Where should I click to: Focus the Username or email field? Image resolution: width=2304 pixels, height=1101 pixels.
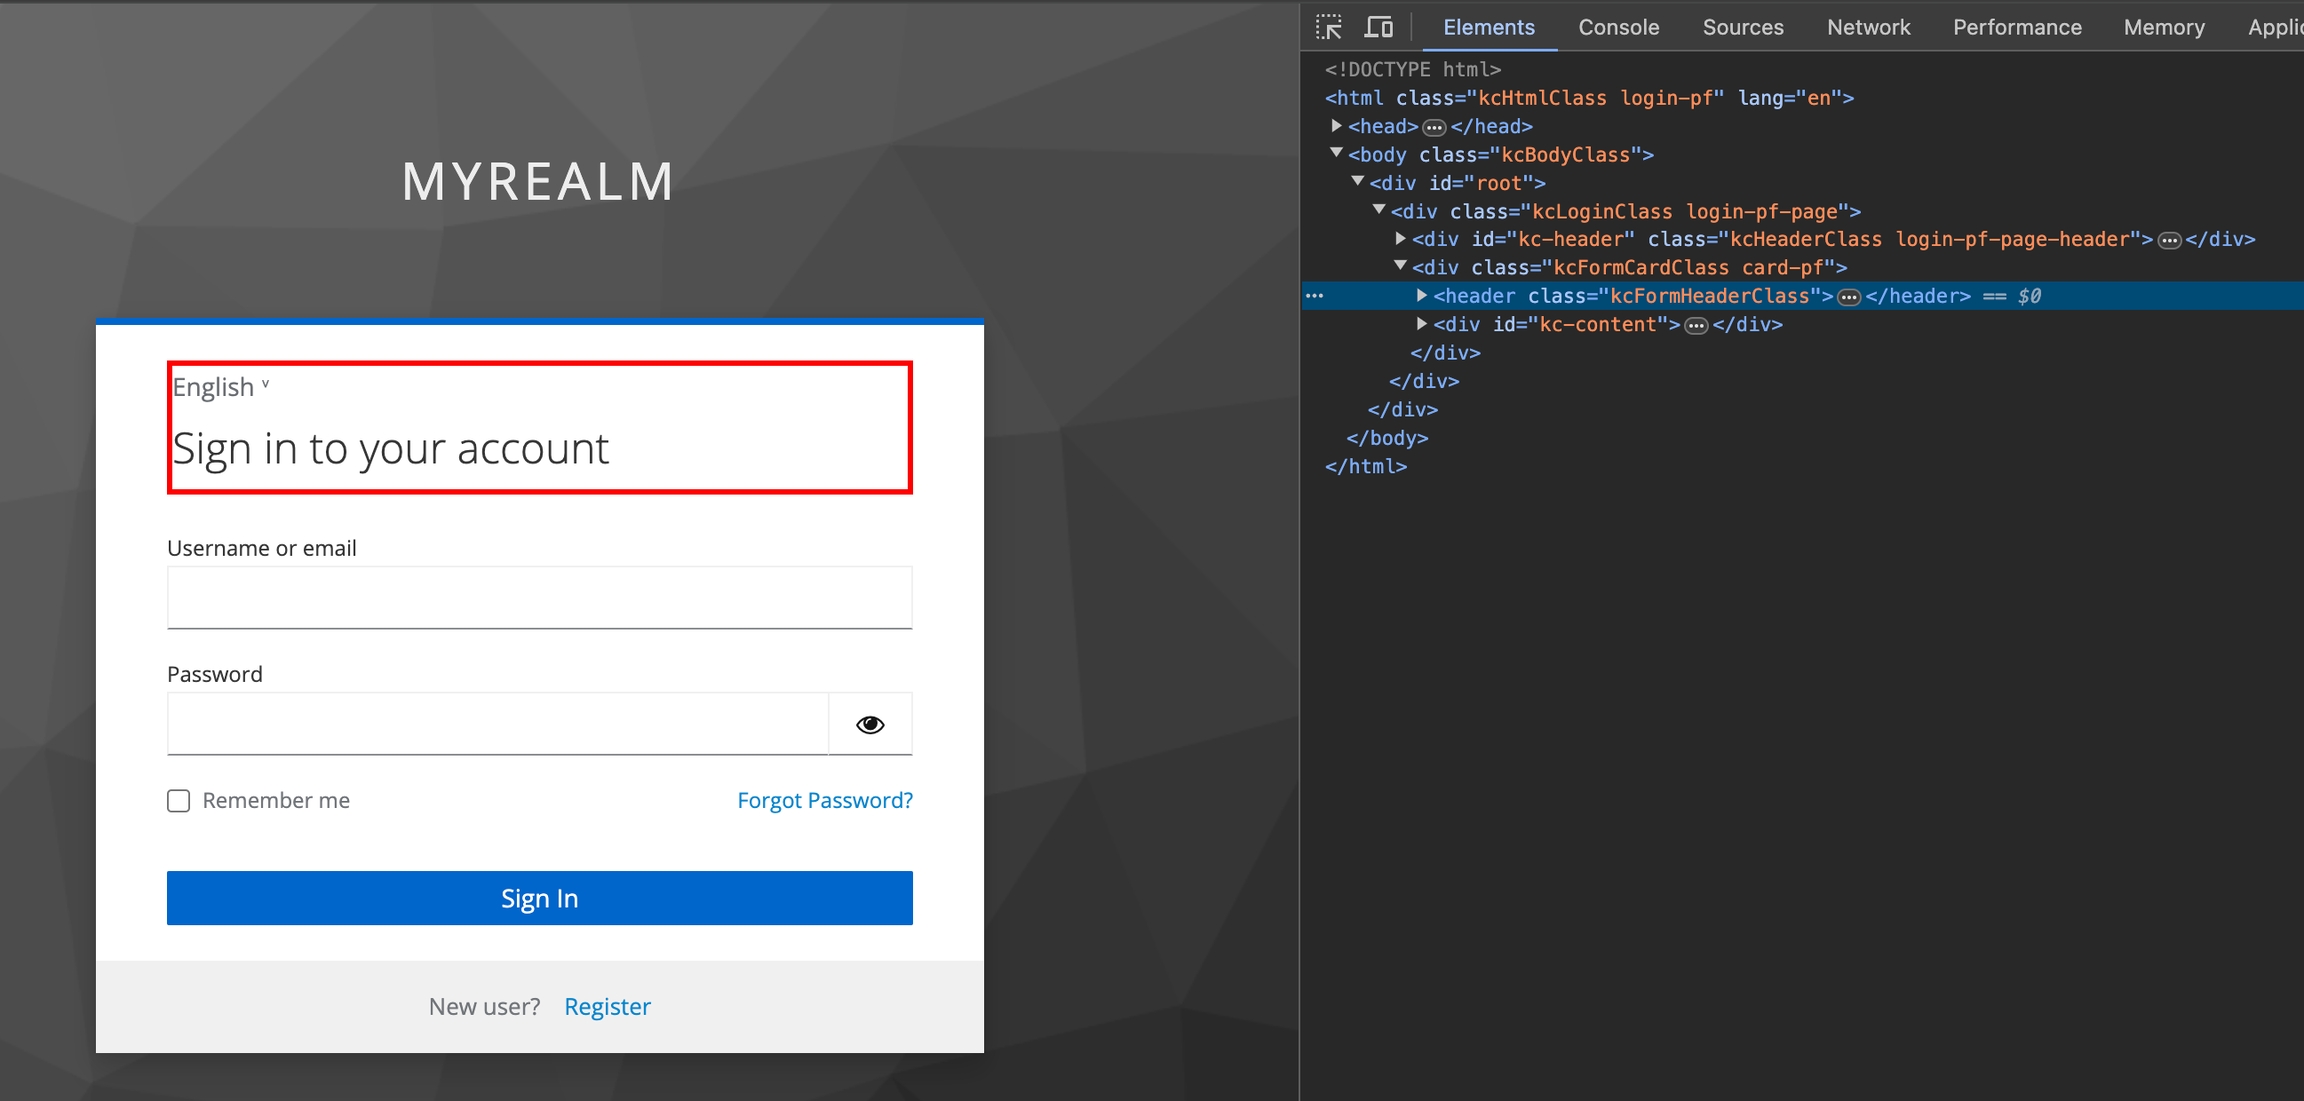coord(539,598)
